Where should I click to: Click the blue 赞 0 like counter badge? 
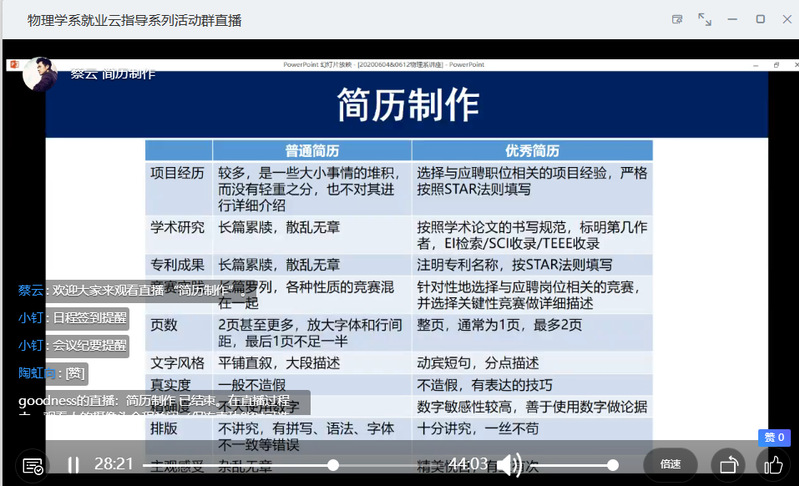[x=774, y=437]
